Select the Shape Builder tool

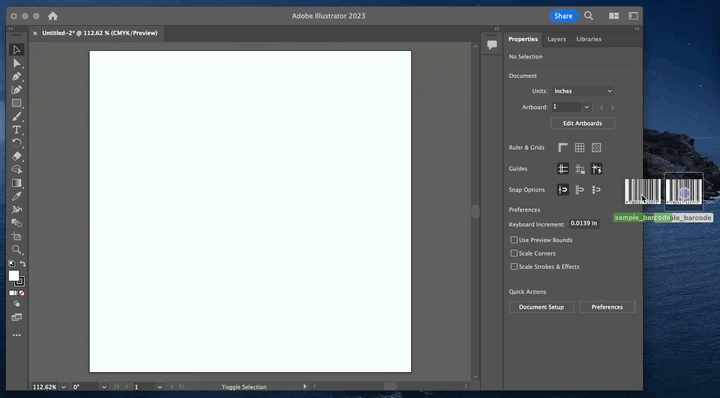click(17, 169)
